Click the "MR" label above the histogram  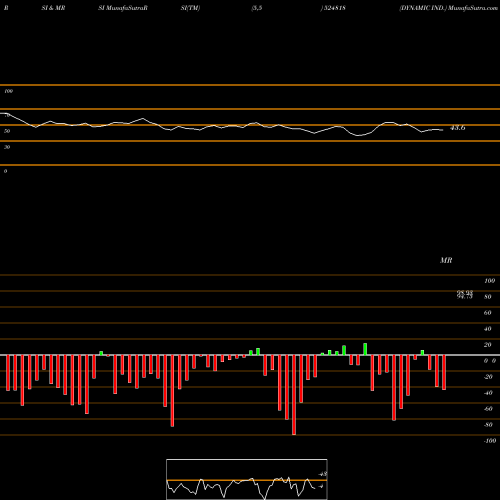click(x=446, y=260)
